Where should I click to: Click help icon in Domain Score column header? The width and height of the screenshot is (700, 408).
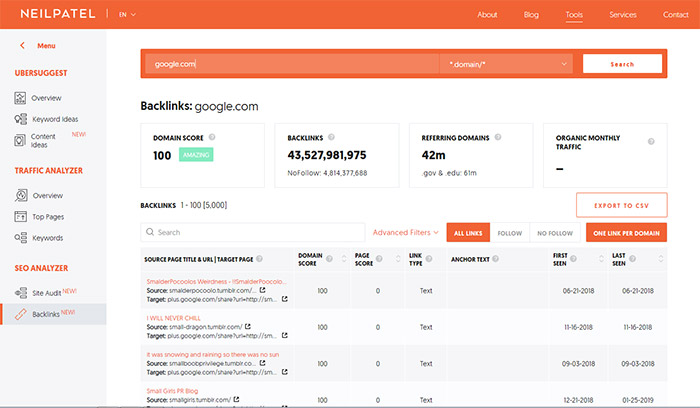(329, 259)
